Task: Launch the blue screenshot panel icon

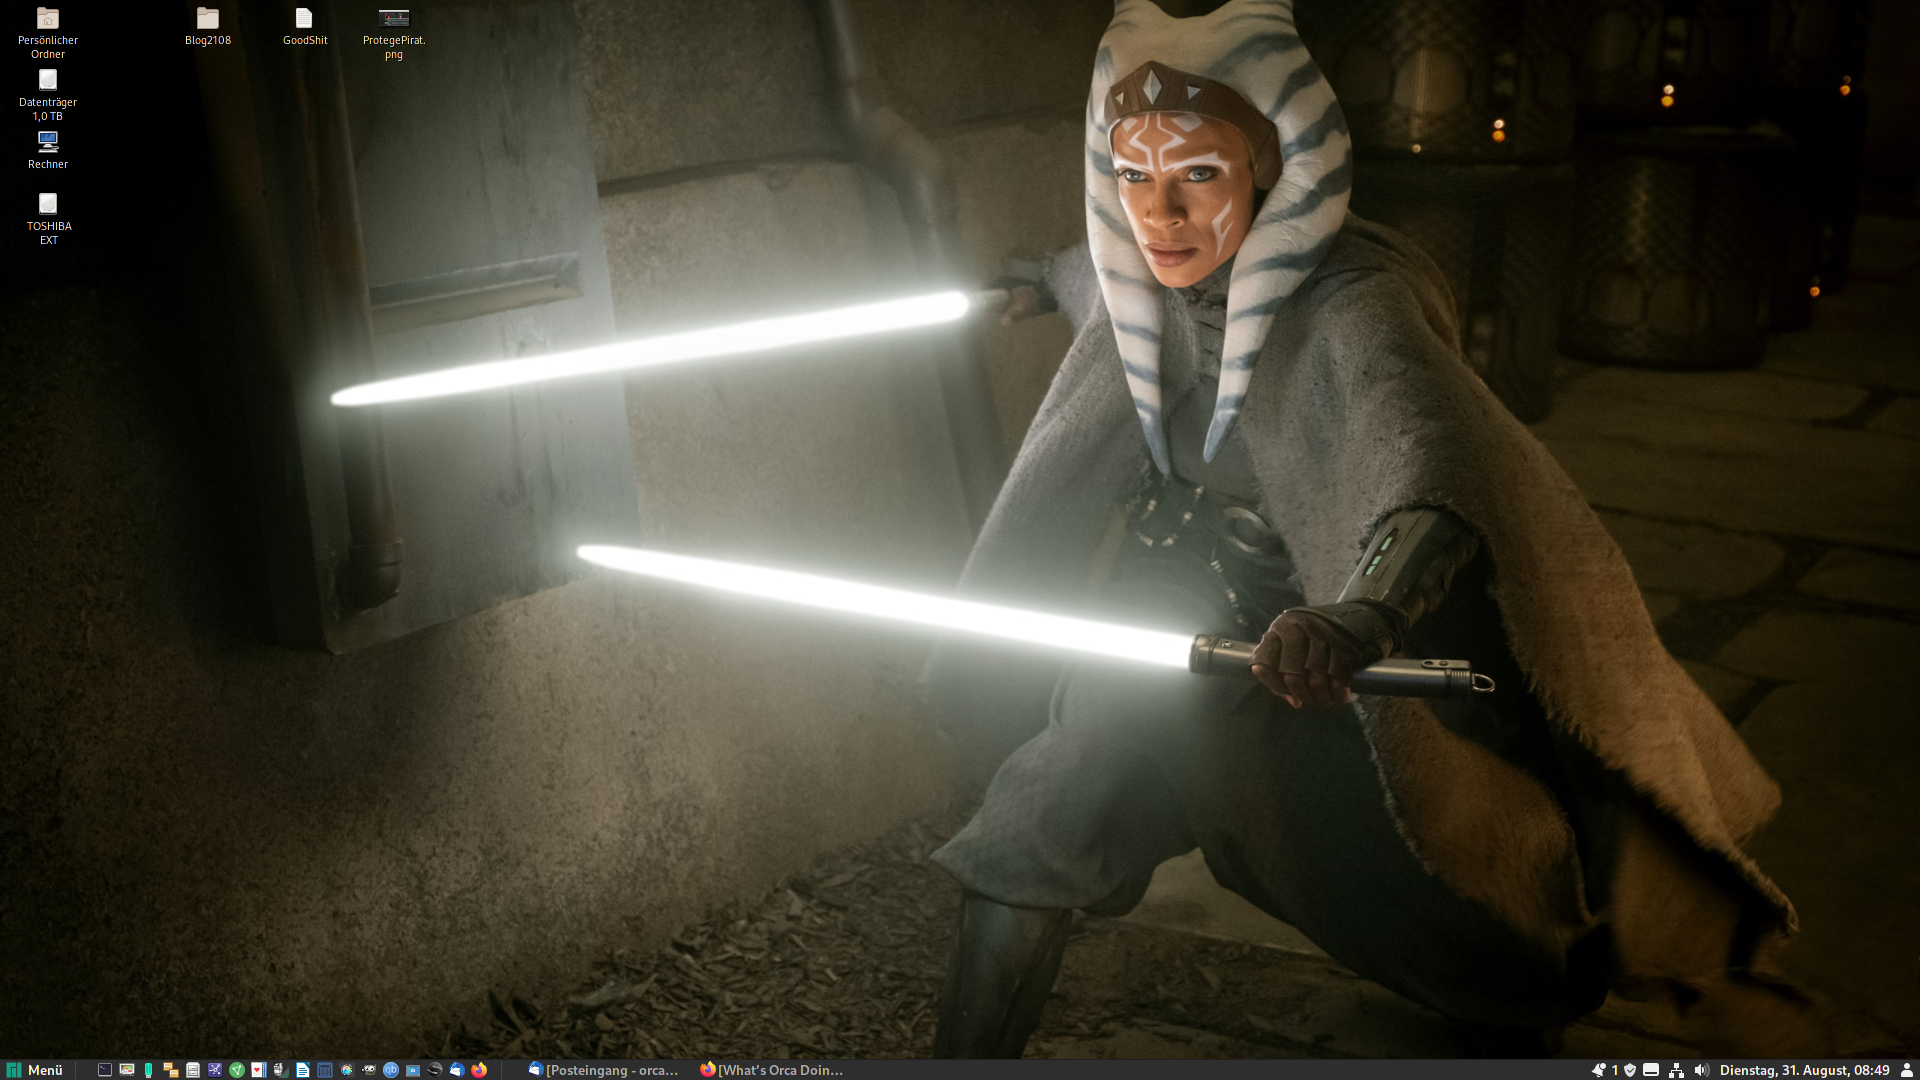Action: (x=413, y=1070)
